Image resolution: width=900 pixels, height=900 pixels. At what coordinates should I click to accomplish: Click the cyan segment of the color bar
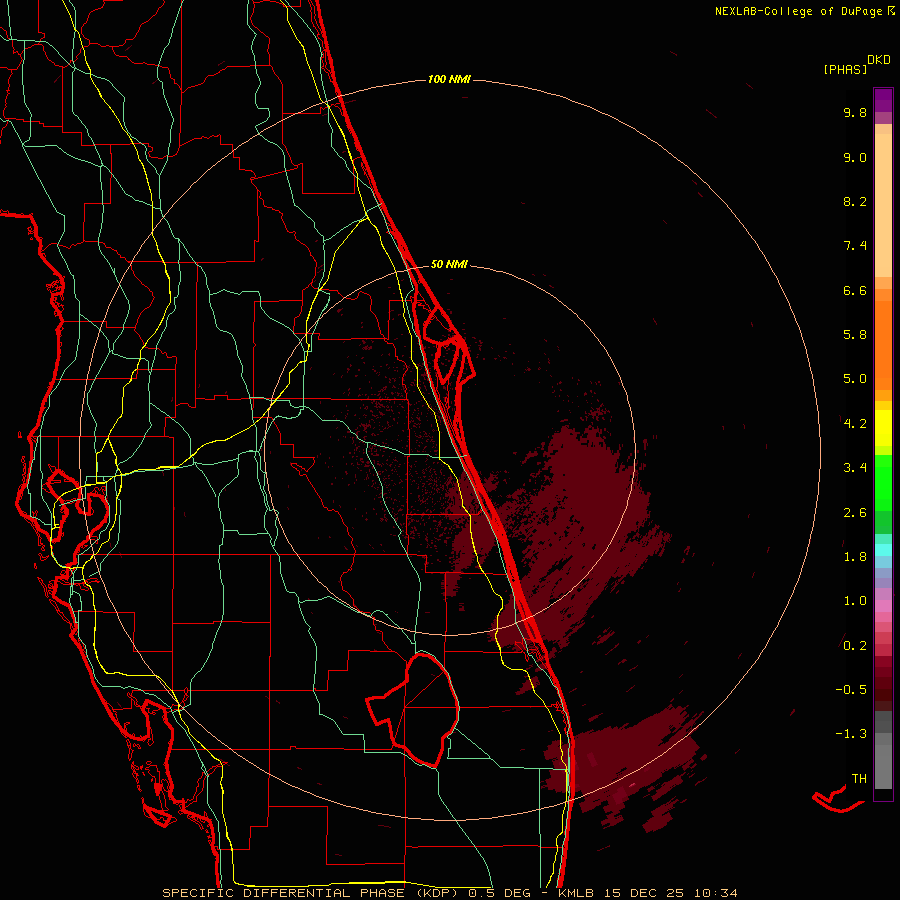883,549
